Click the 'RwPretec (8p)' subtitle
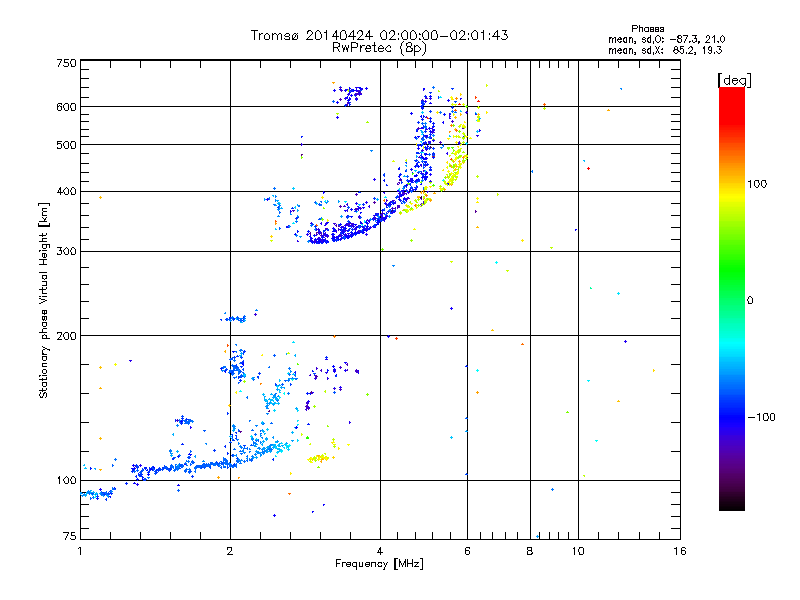 pos(380,48)
